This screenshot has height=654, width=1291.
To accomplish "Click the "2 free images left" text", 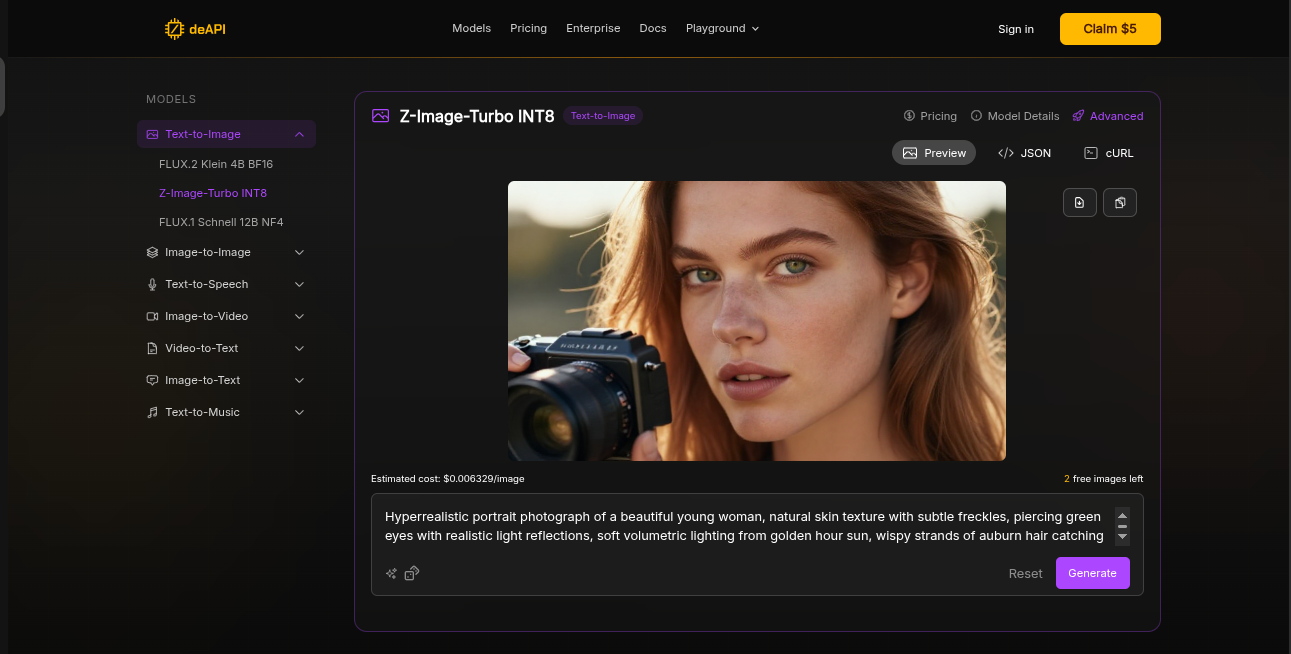I will click(1104, 479).
